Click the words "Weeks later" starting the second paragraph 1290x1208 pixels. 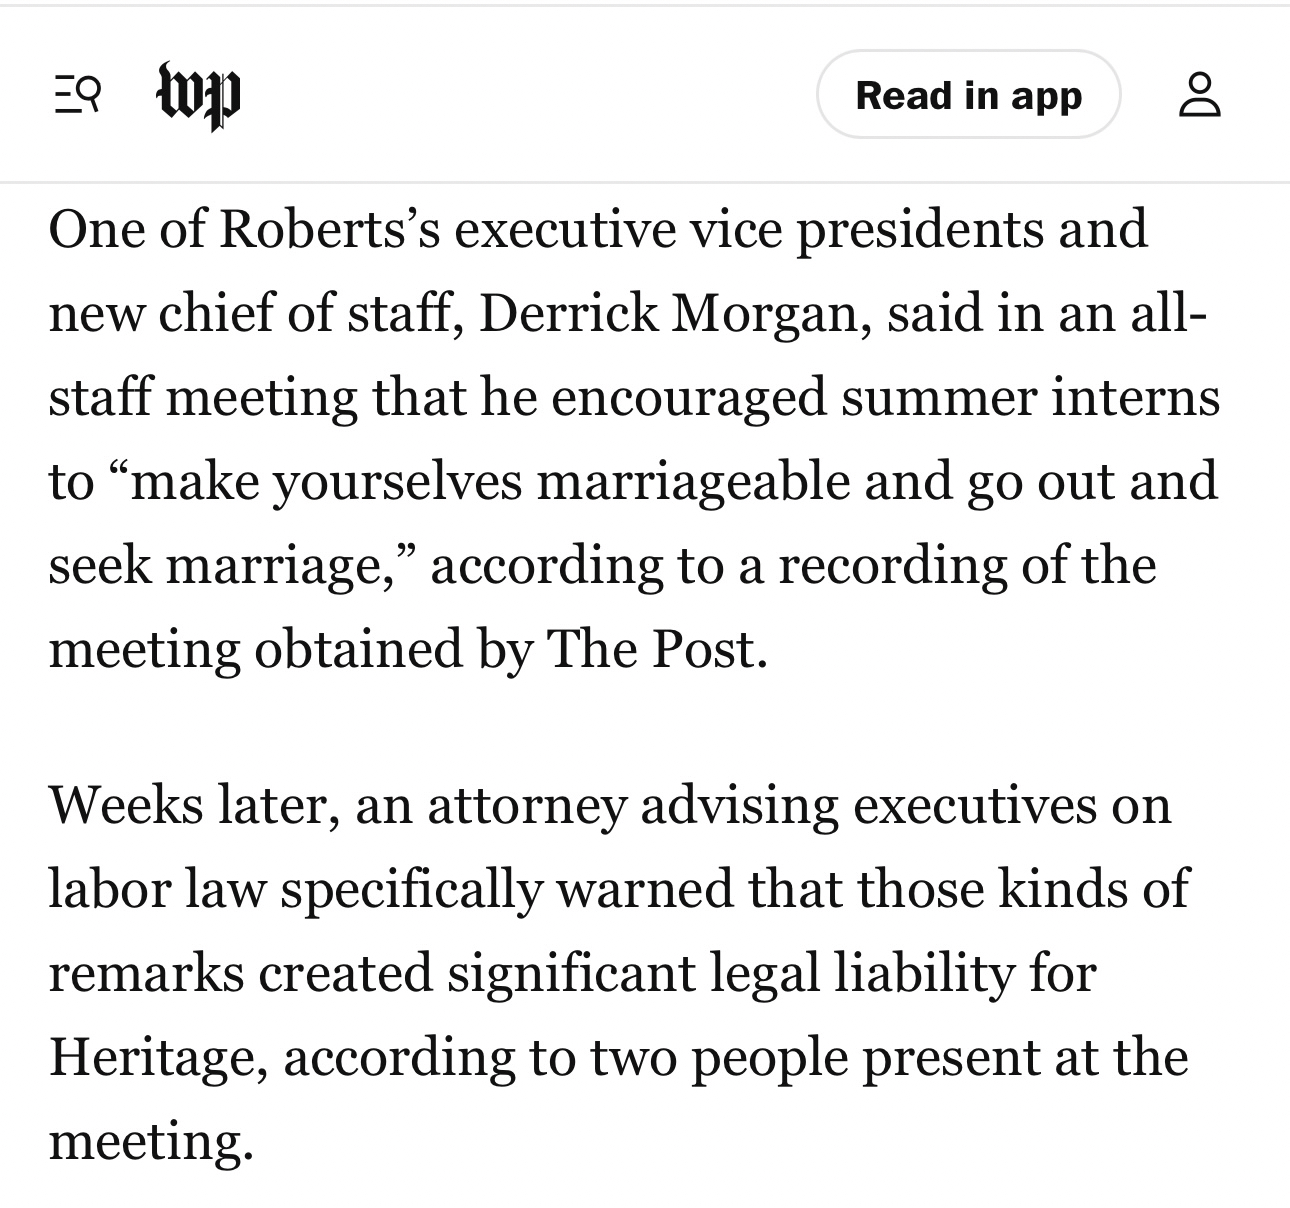190,805
